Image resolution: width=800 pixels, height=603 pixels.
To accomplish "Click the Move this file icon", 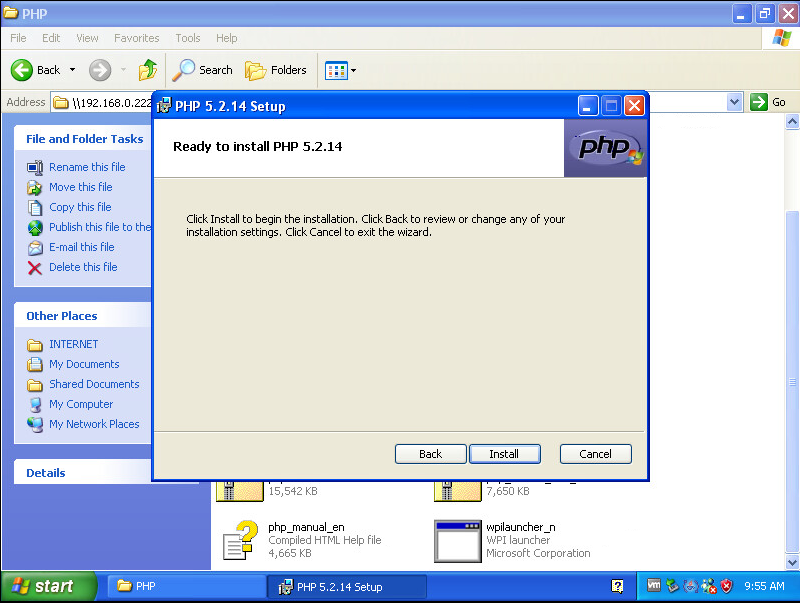I will tap(35, 188).
